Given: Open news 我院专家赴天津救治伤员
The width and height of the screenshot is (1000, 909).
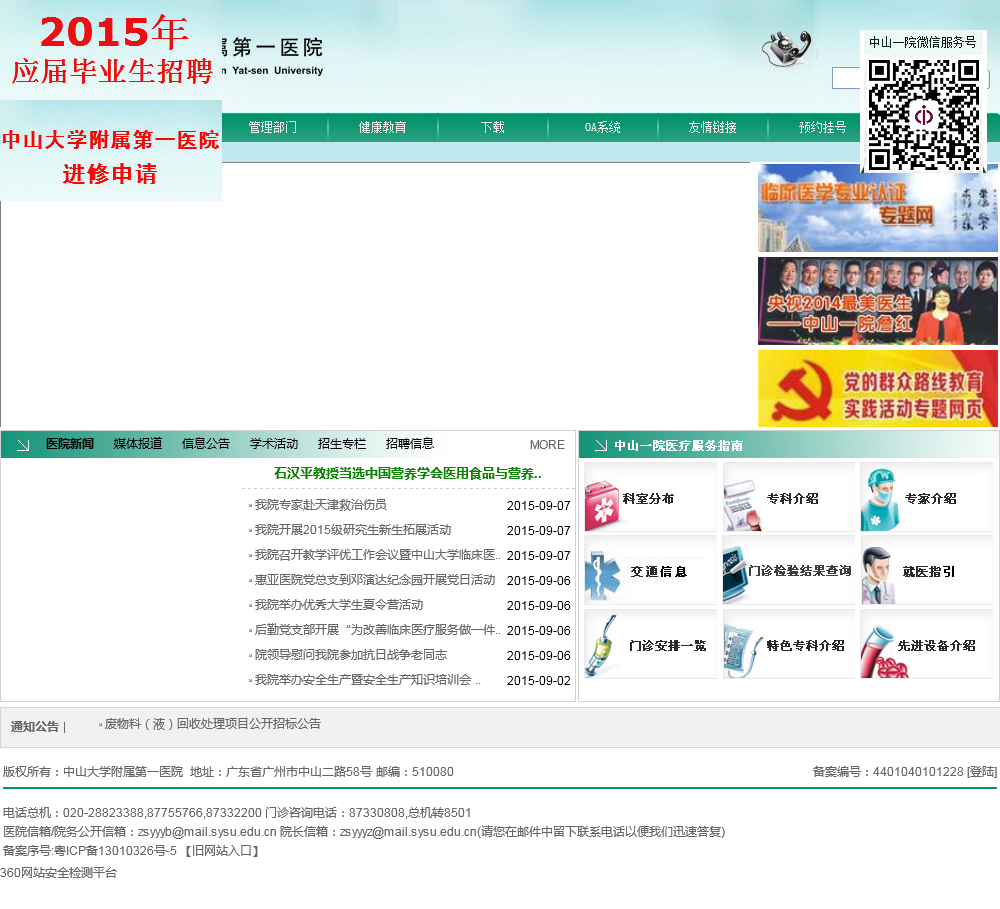Looking at the screenshot, I should (320, 505).
